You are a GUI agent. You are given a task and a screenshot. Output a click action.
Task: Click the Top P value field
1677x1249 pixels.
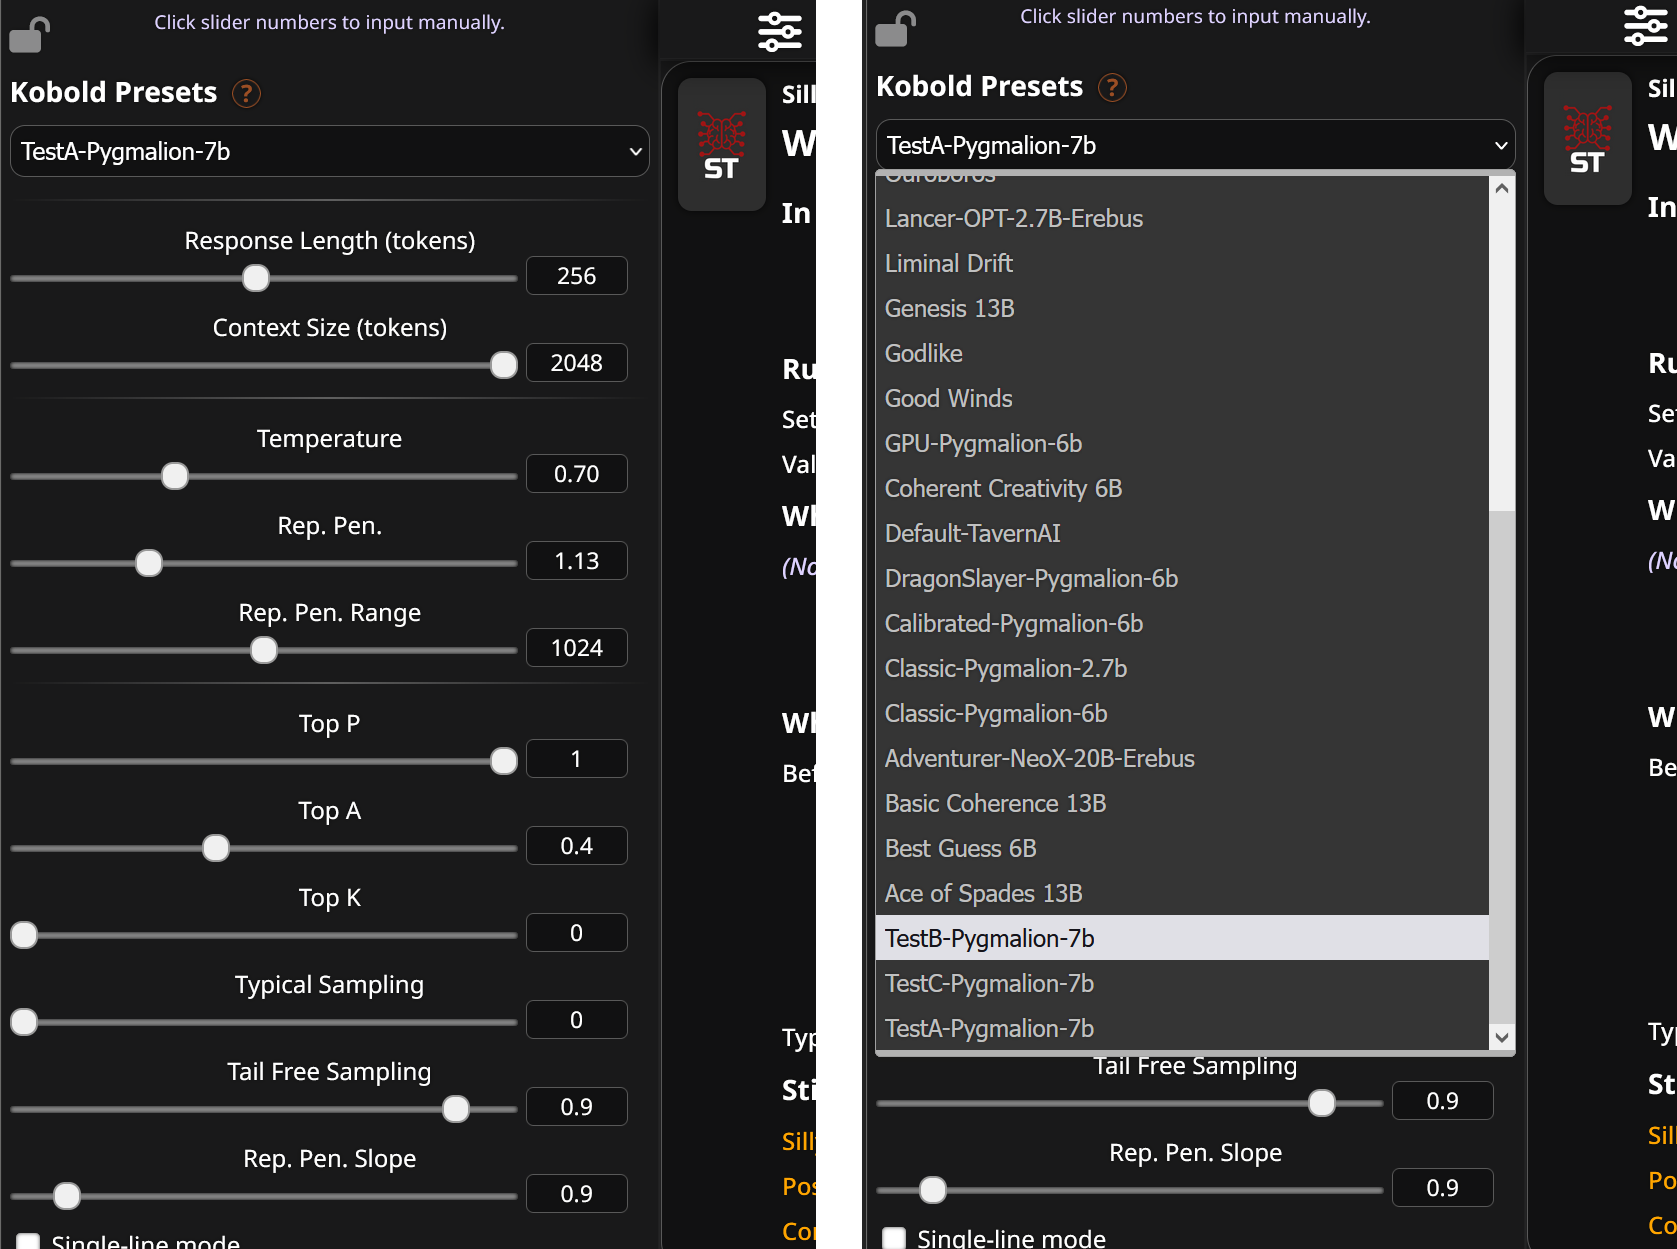[x=577, y=759]
